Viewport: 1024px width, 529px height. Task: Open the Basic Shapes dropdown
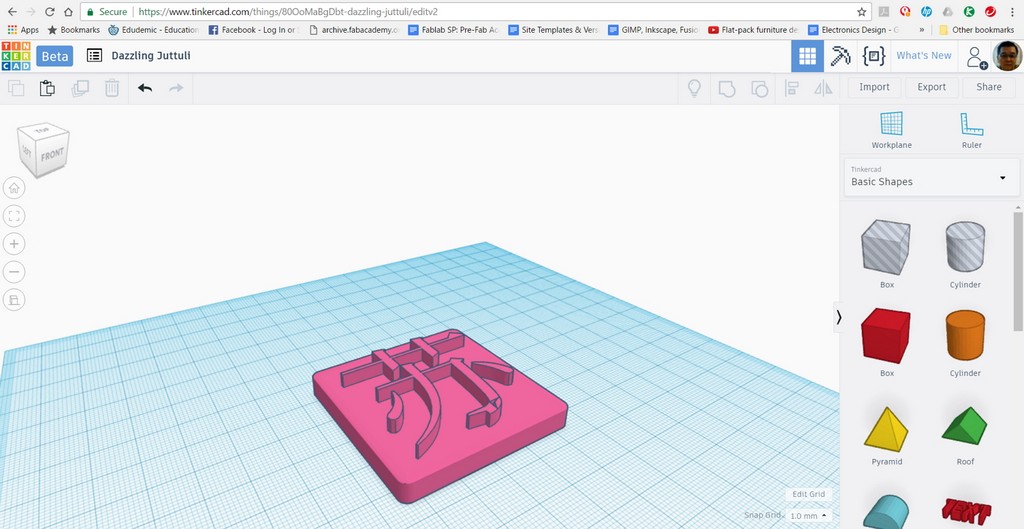[931, 176]
